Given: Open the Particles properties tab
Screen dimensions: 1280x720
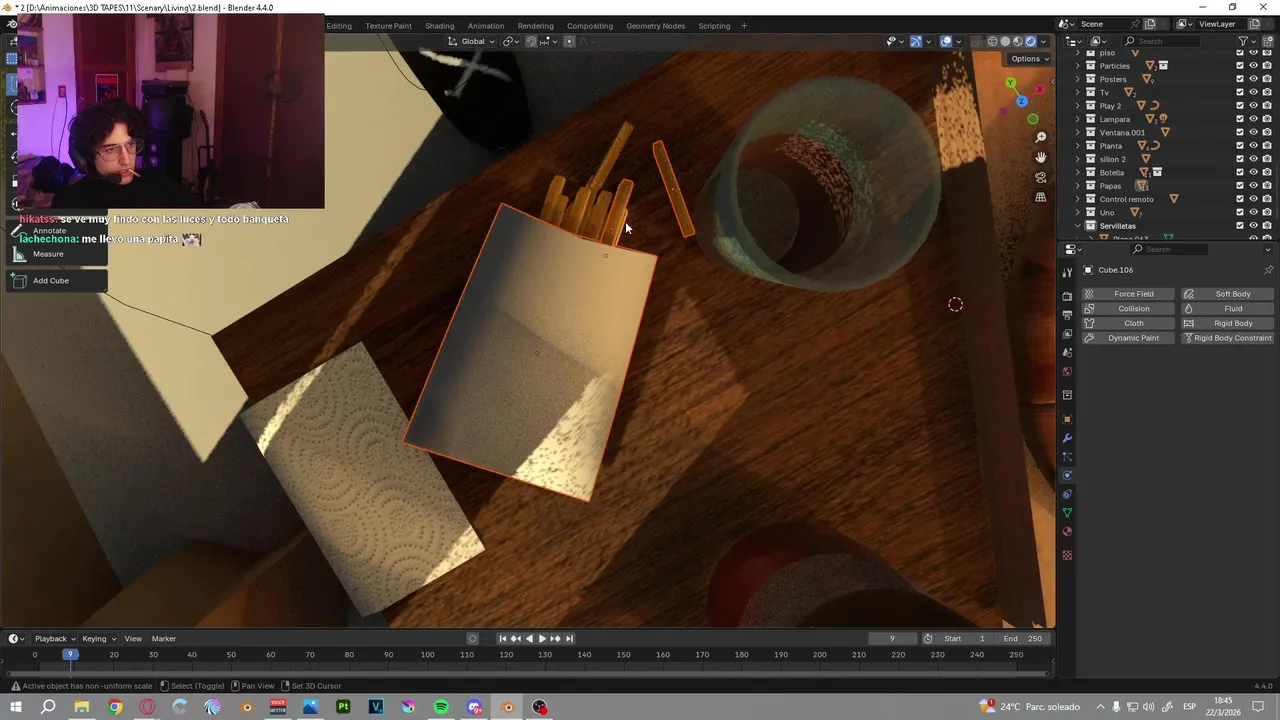Looking at the screenshot, I should [1067, 457].
